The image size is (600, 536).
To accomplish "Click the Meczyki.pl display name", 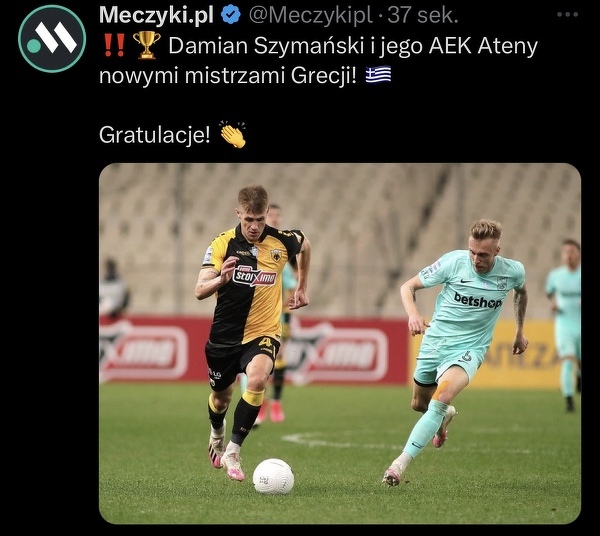I will click(156, 16).
